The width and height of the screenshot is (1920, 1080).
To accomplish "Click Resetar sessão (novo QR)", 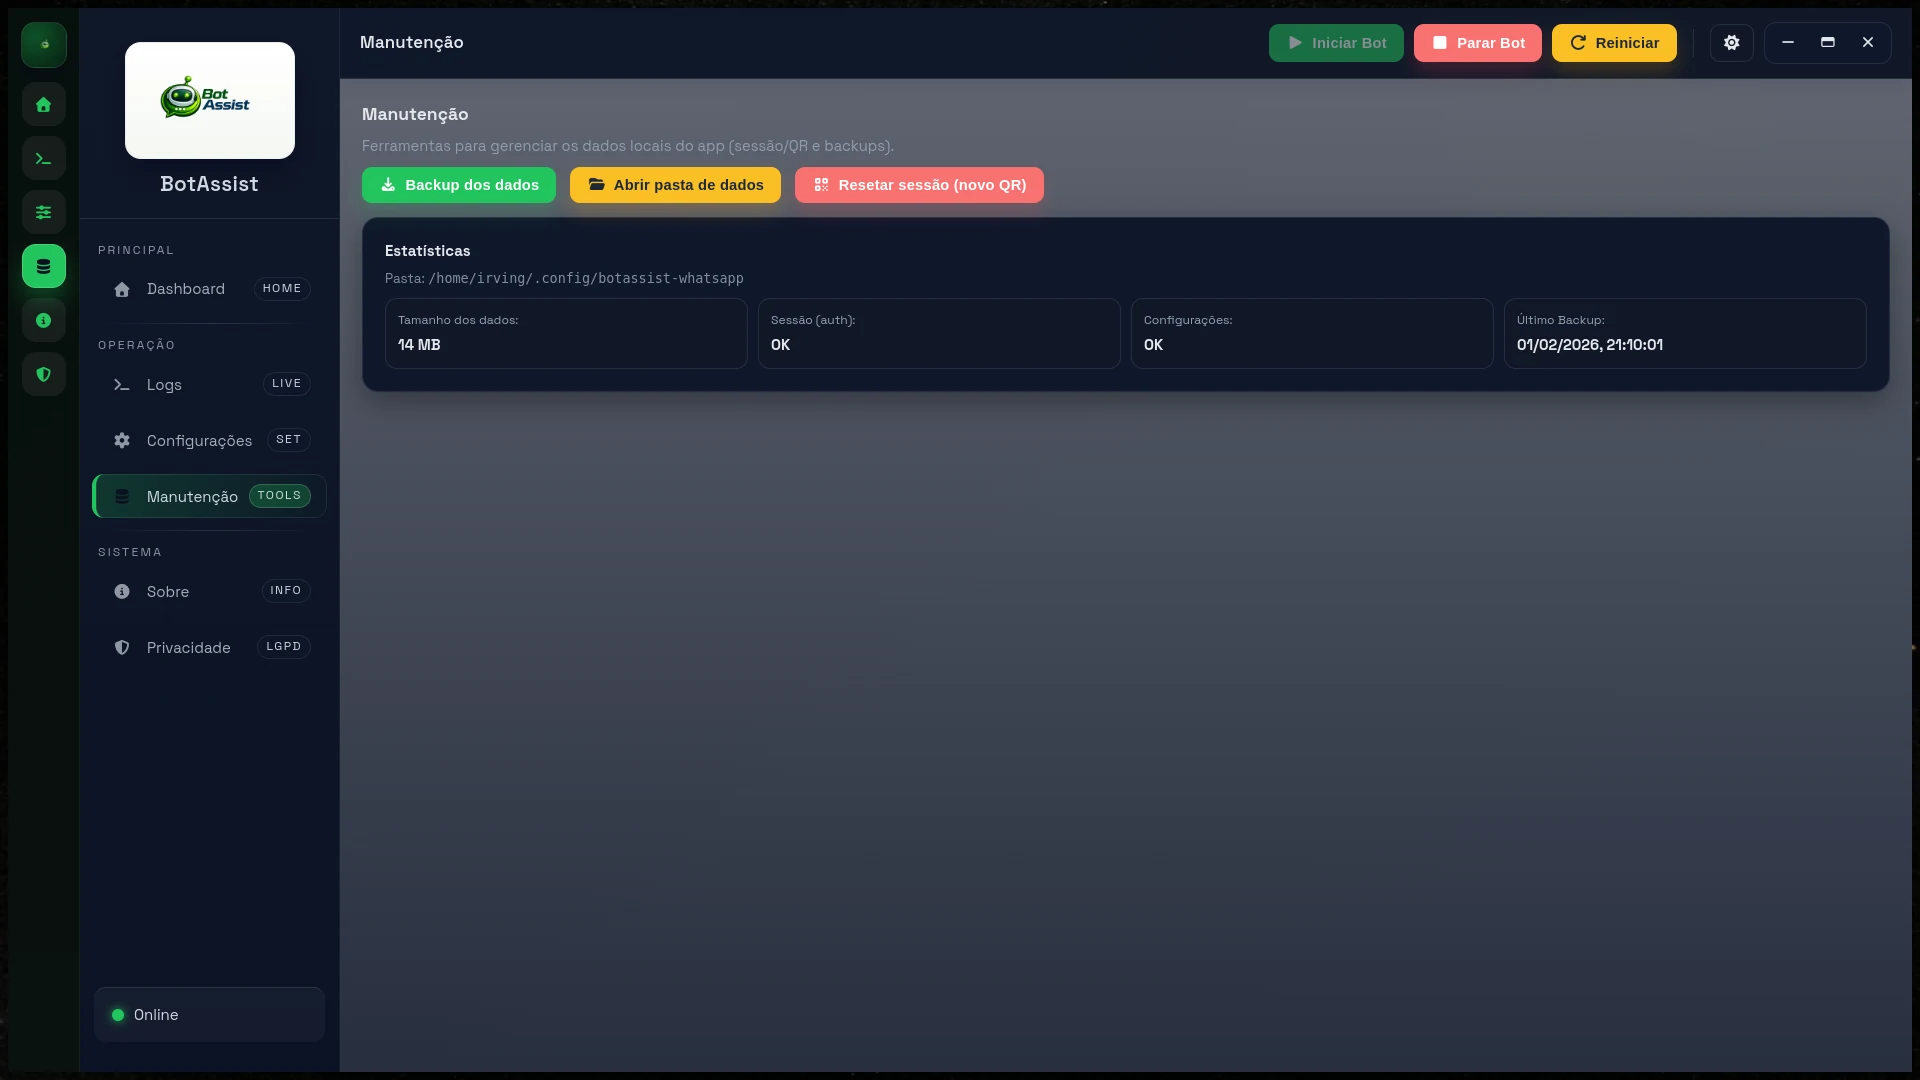I will click(x=918, y=185).
